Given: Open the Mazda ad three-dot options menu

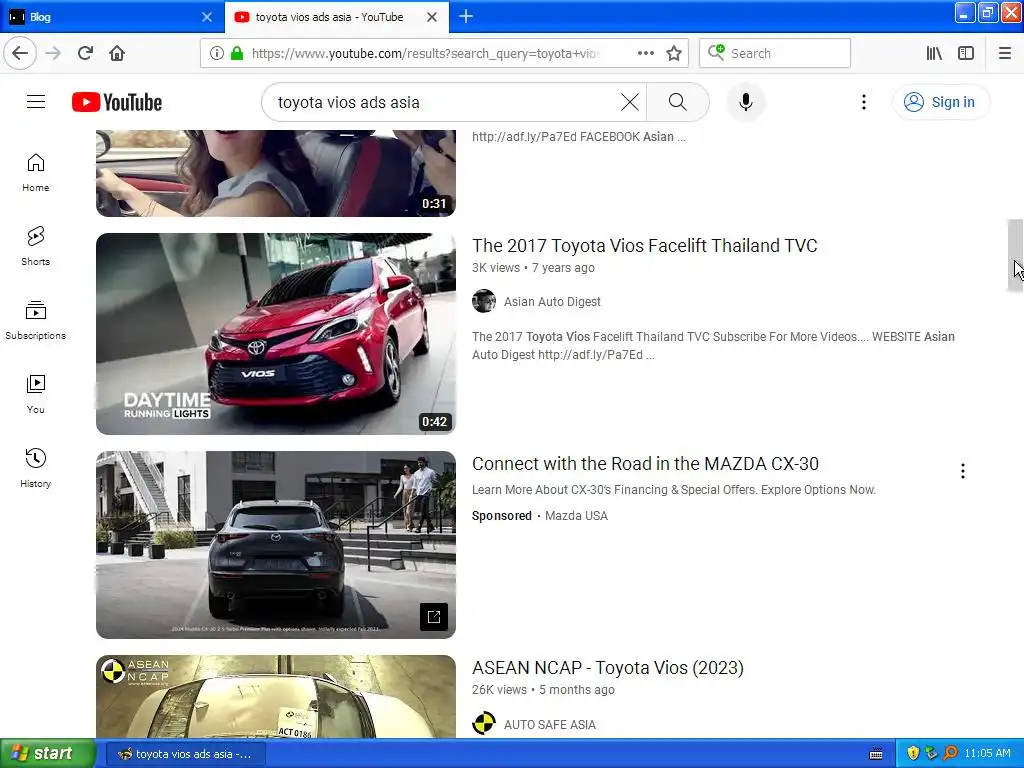Looking at the screenshot, I should (963, 471).
